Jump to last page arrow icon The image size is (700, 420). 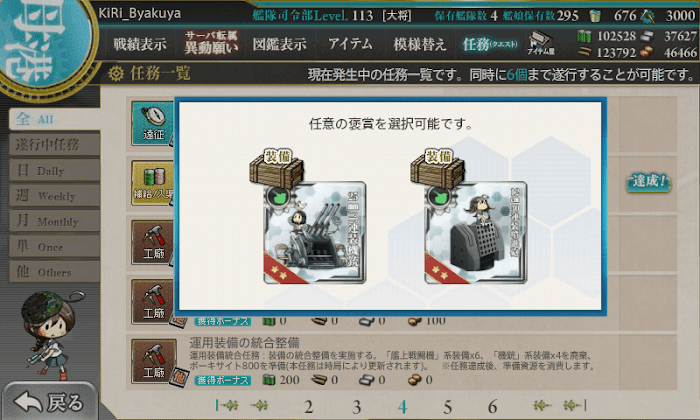coord(575,405)
